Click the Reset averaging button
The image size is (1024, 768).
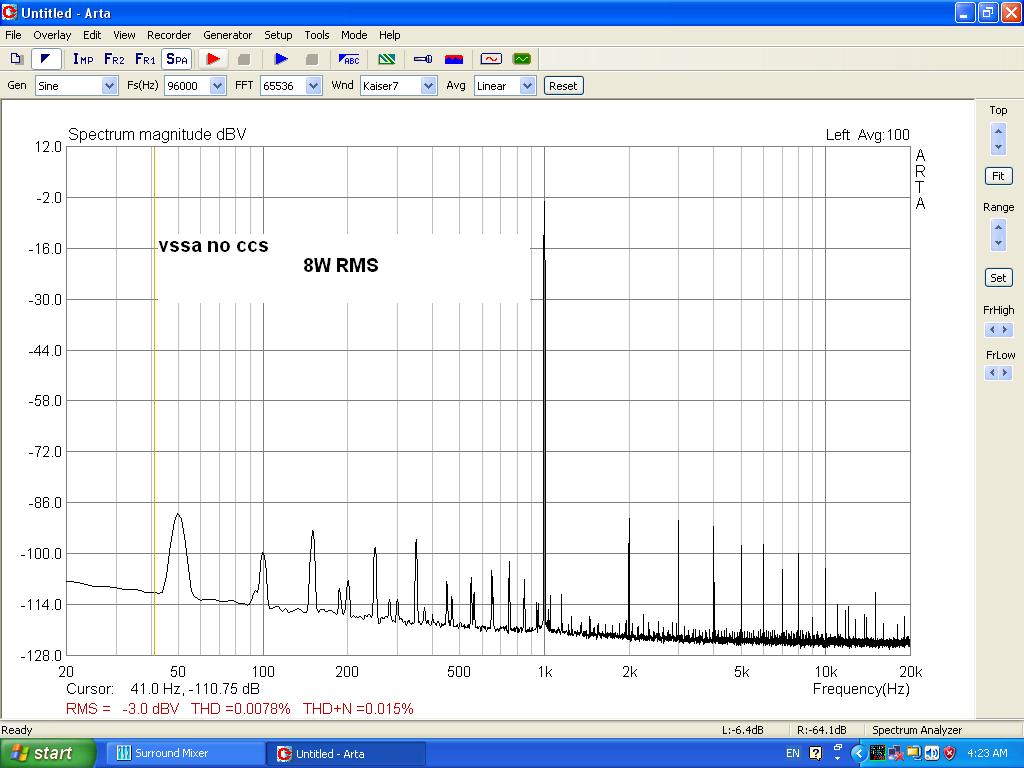(563, 86)
